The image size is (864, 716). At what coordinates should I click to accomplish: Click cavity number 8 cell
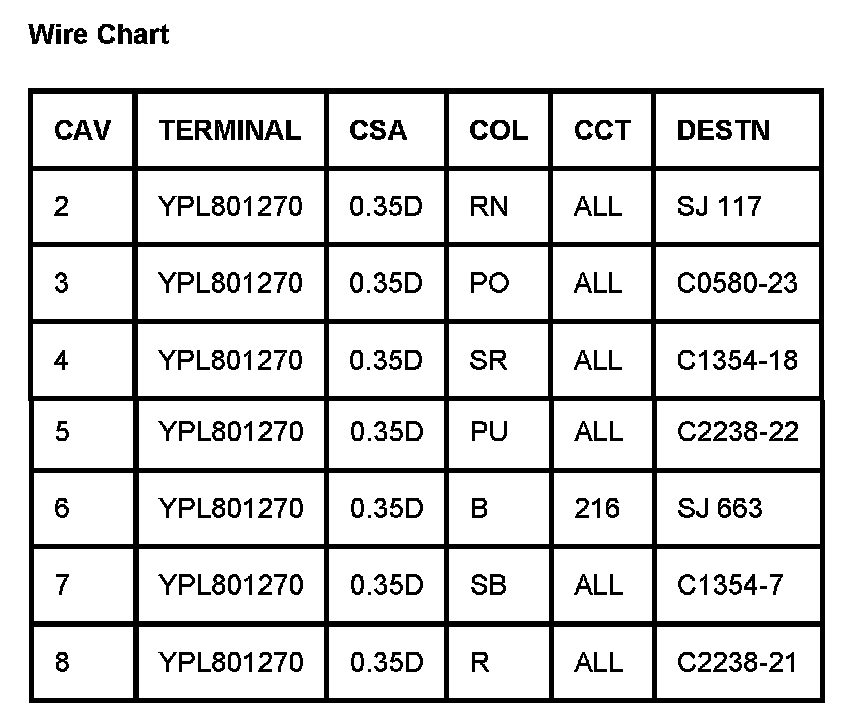(x=62, y=662)
